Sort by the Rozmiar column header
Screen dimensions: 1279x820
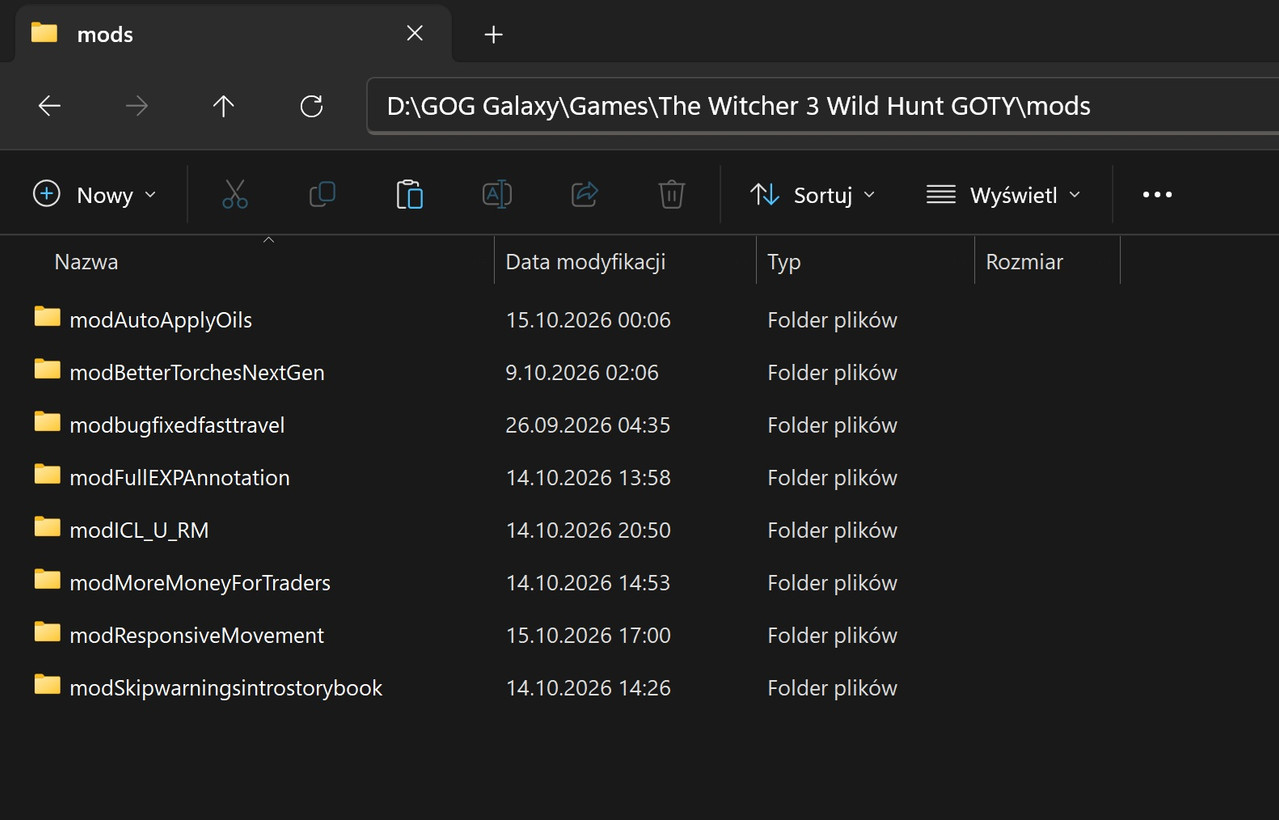coord(1024,262)
